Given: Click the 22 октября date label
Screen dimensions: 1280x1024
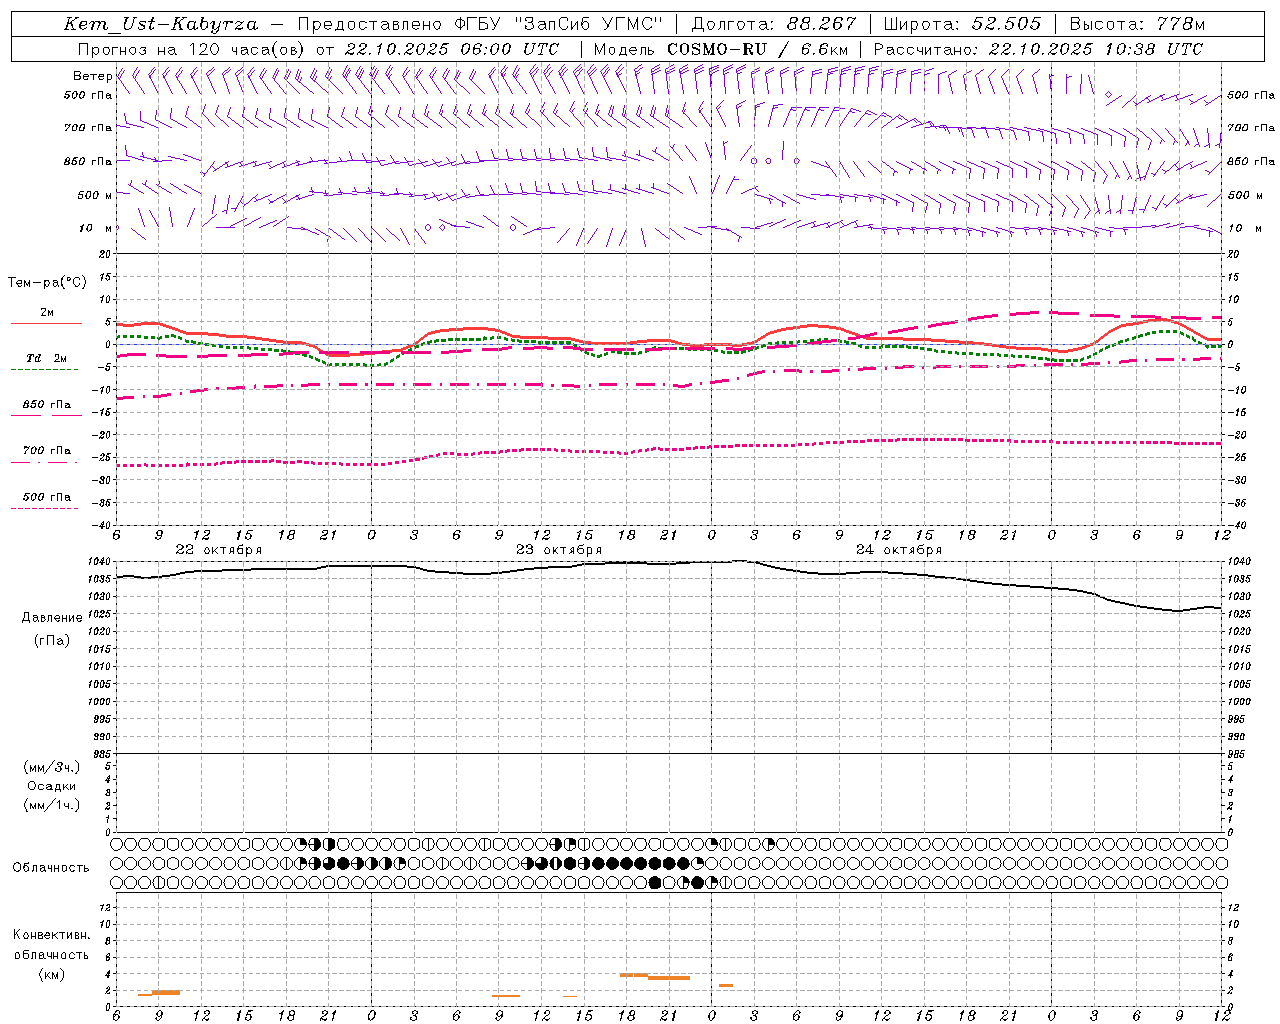Looking at the screenshot, I should coord(219,550).
